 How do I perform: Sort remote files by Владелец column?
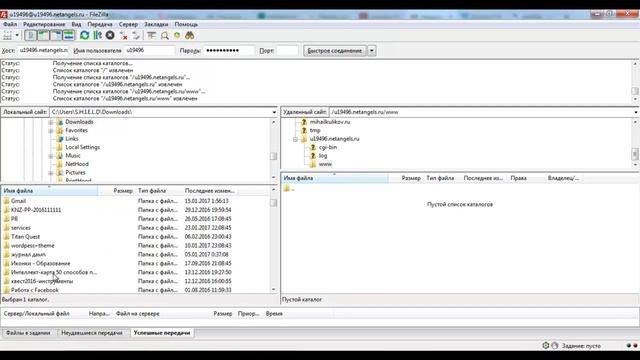pyautogui.click(x=563, y=178)
